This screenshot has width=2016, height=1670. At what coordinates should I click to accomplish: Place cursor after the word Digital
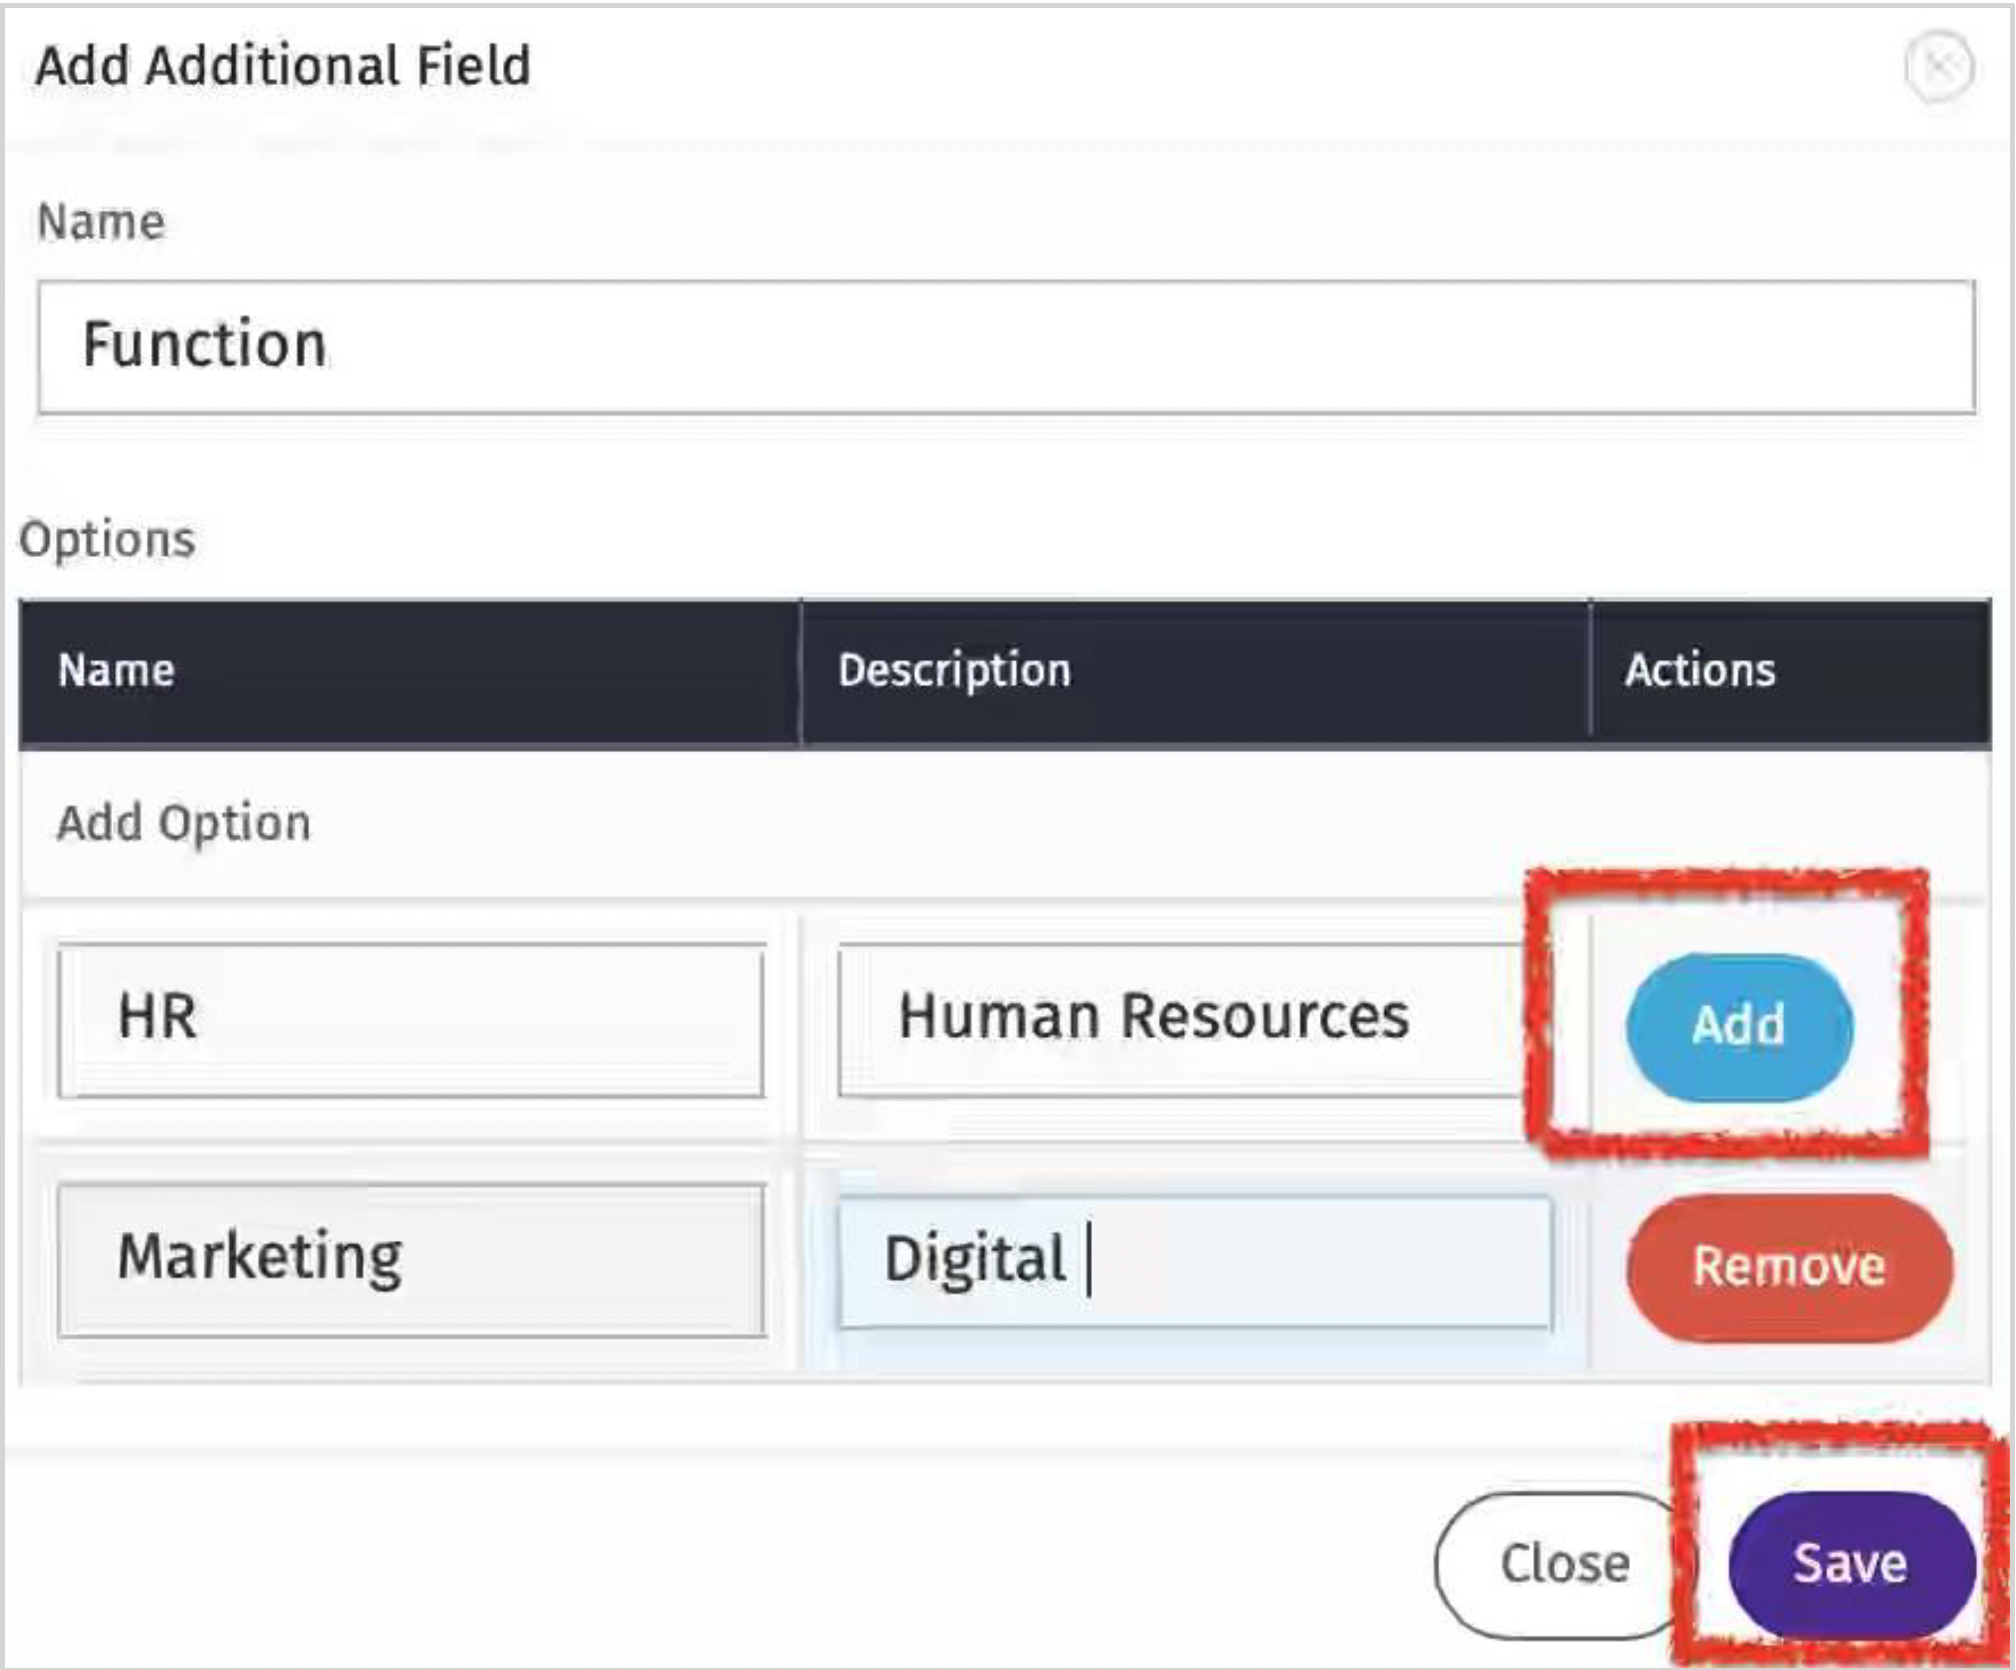click(x=1072, y=1260)
